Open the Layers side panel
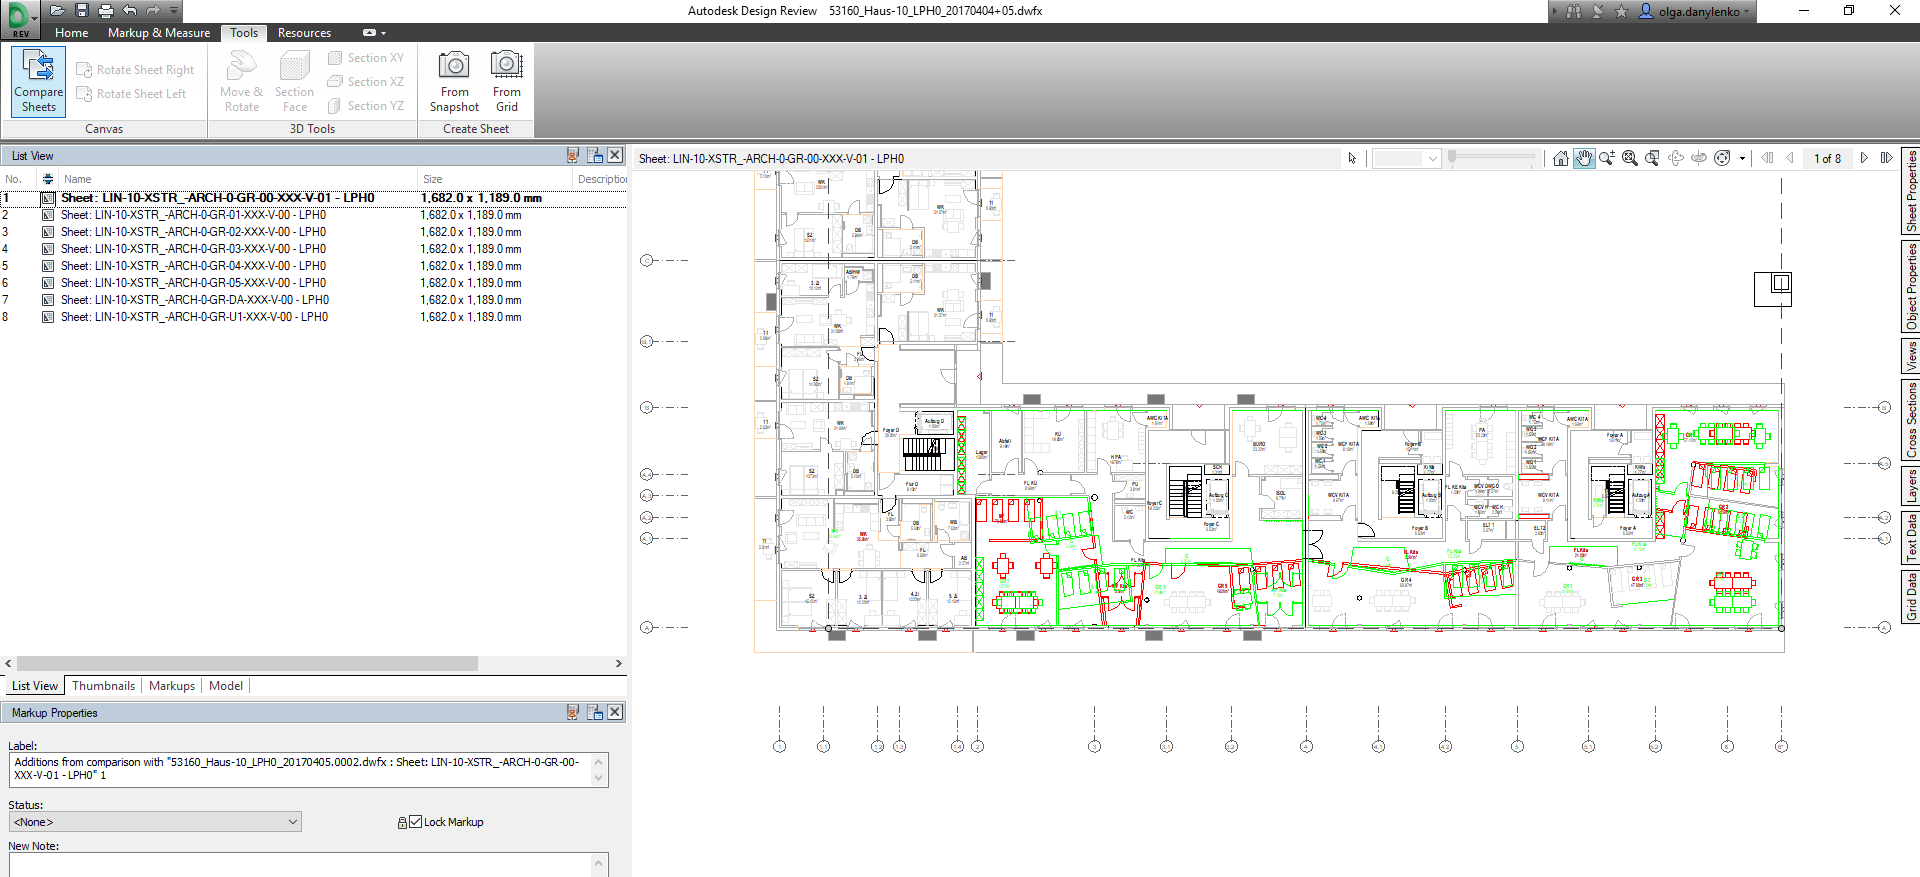 pos(1910,486)
